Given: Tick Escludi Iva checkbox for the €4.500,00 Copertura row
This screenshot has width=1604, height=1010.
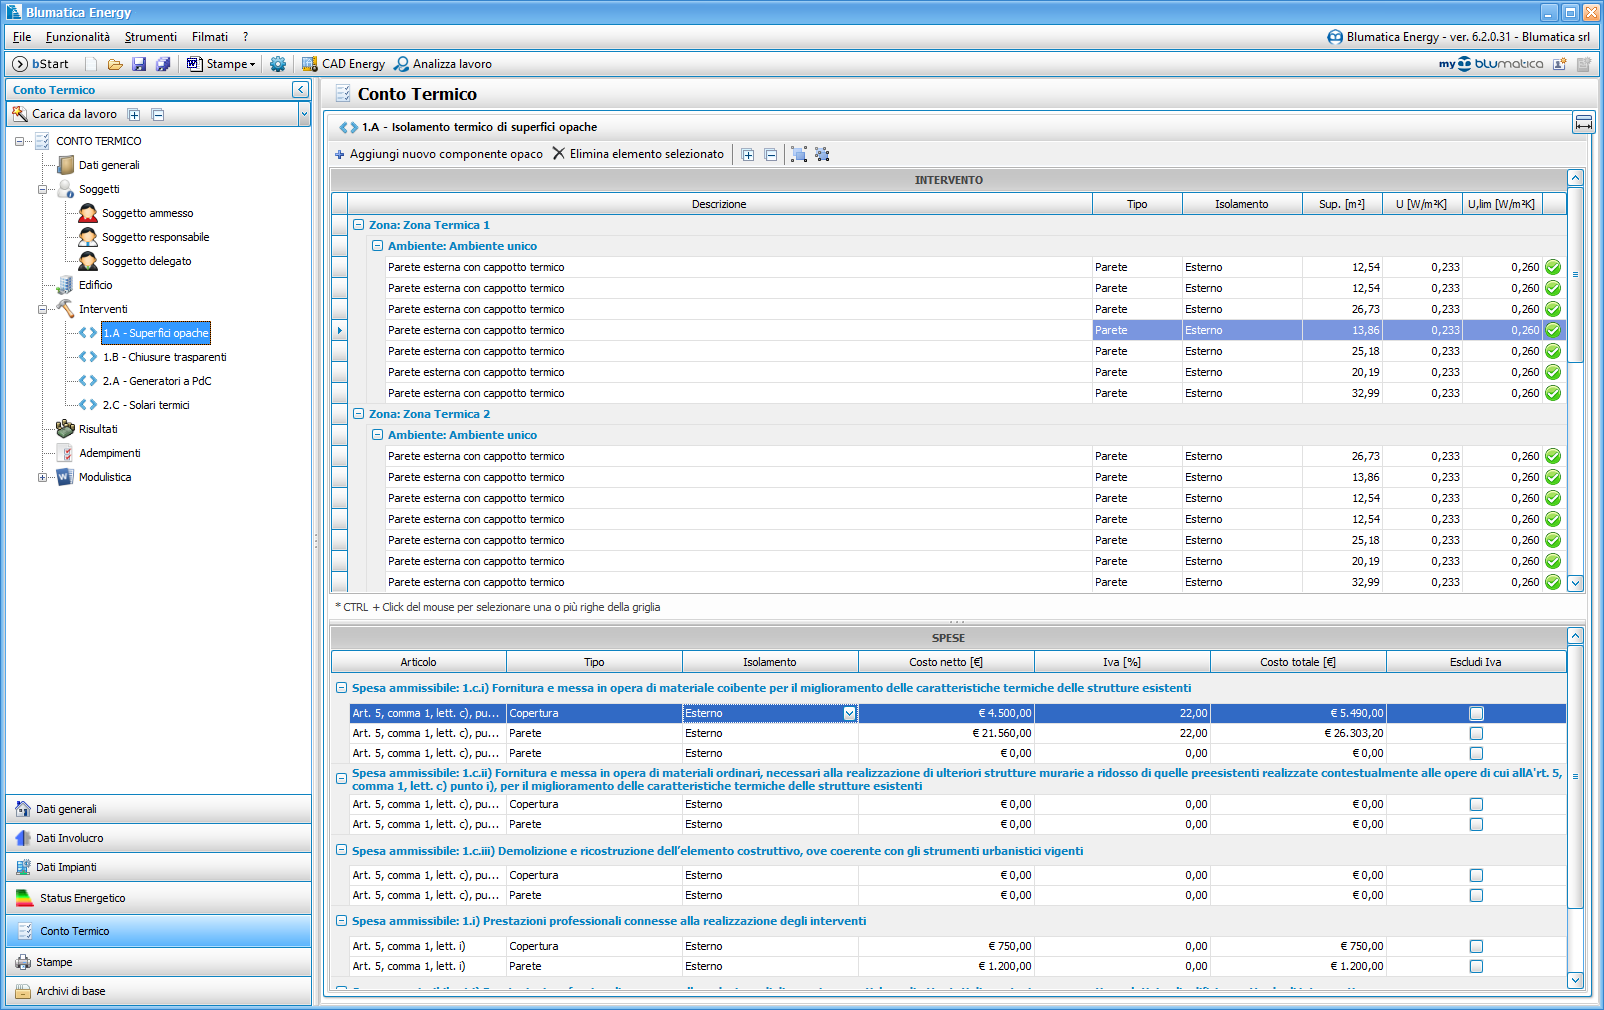Looking at the screenshot, I should point(1476,713).
